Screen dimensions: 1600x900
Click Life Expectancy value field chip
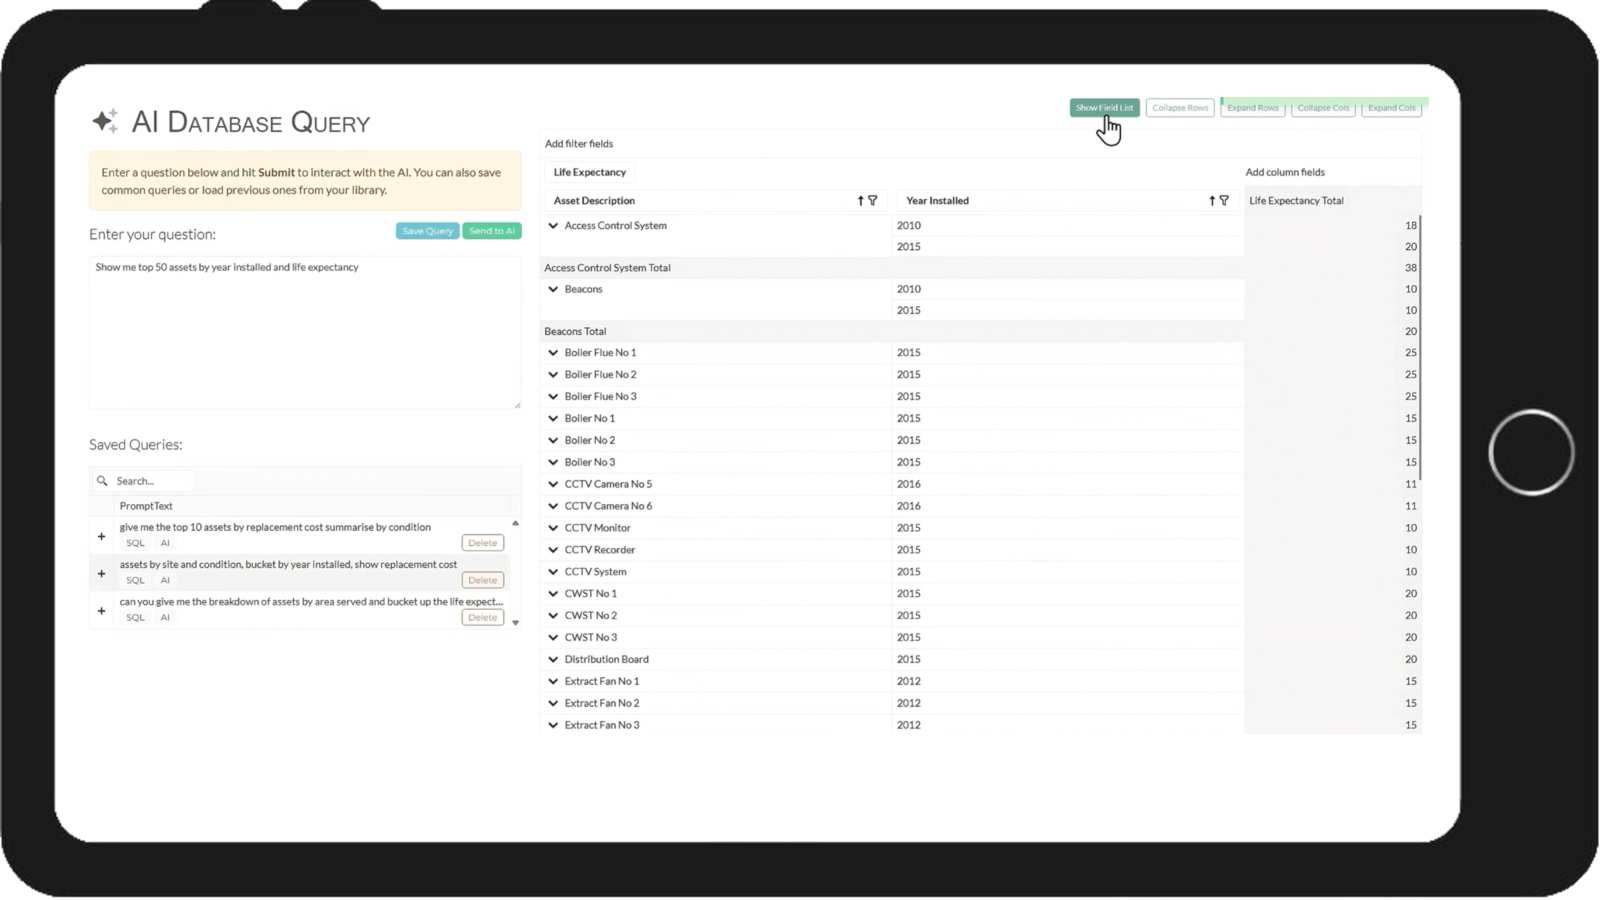[590, 172]
